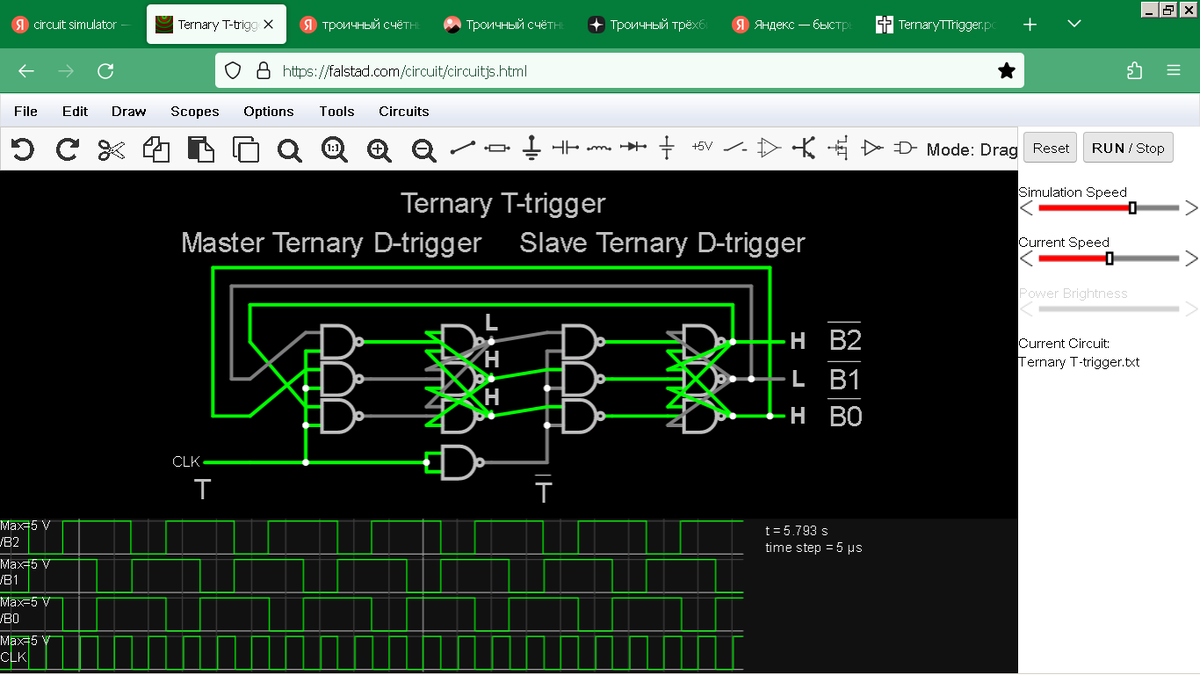Viewport: 1200px width, 675px height.
Task: Click the Ternary T-trigger title text
Action: (x=503, y=204)
